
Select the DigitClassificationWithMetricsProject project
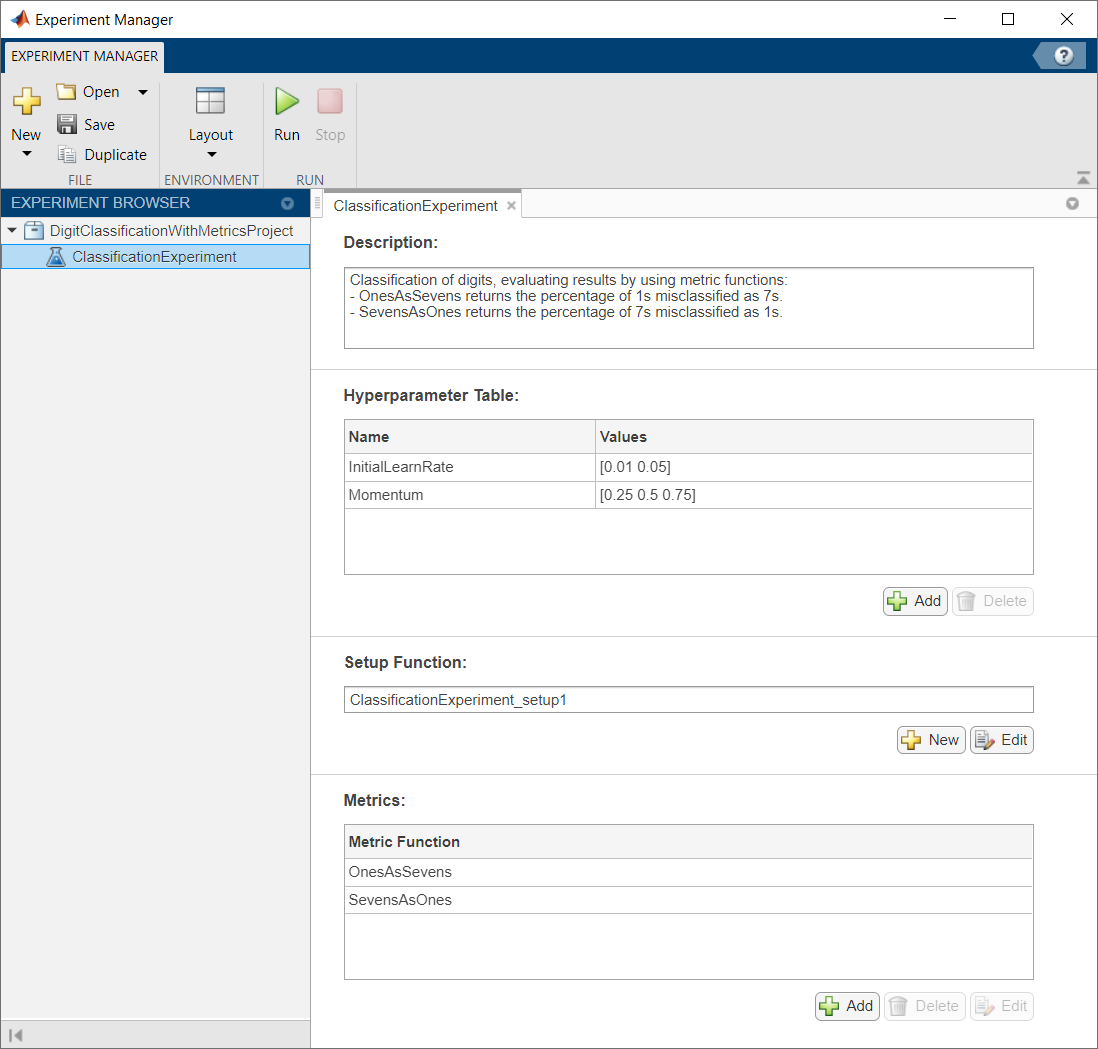tap(172, 230)
